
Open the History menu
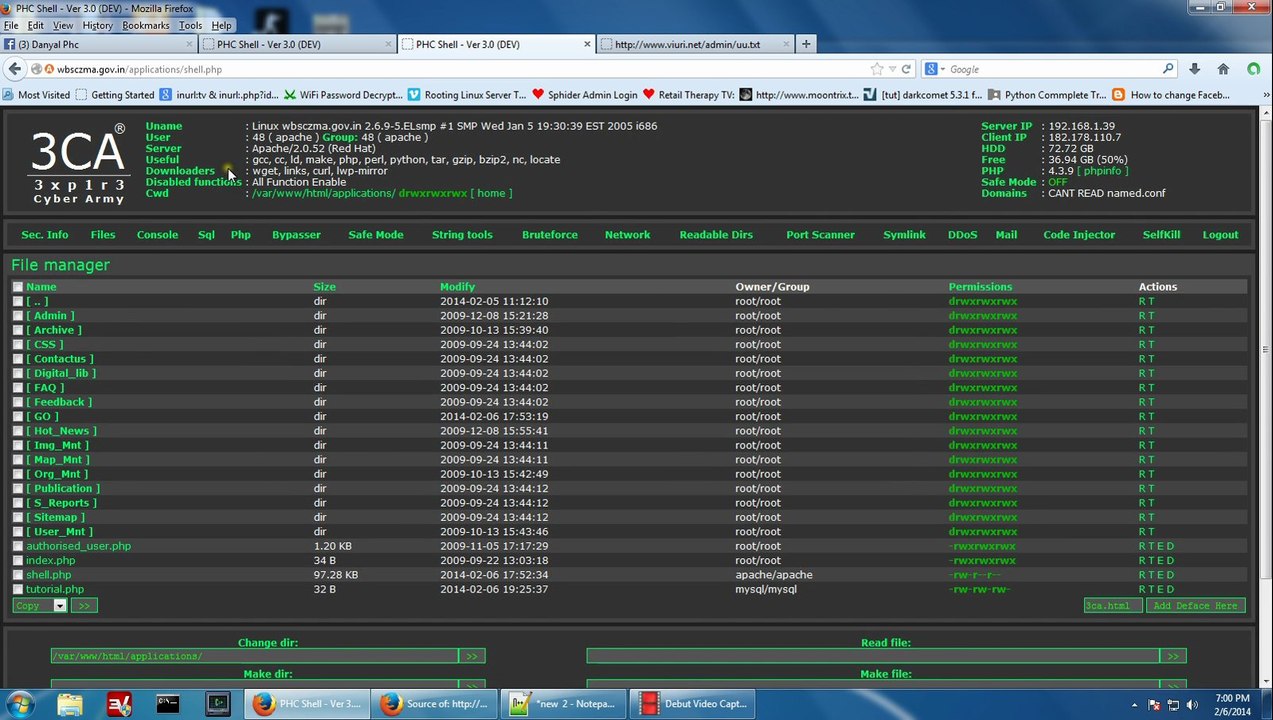pos(97,25)
